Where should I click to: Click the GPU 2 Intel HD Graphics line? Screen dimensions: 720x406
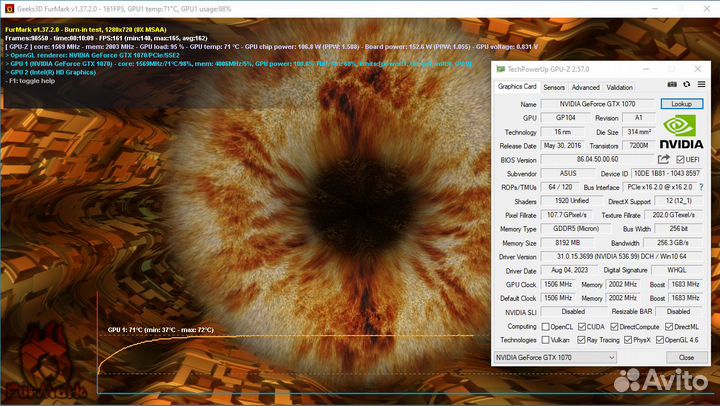[x=51, y=73]
